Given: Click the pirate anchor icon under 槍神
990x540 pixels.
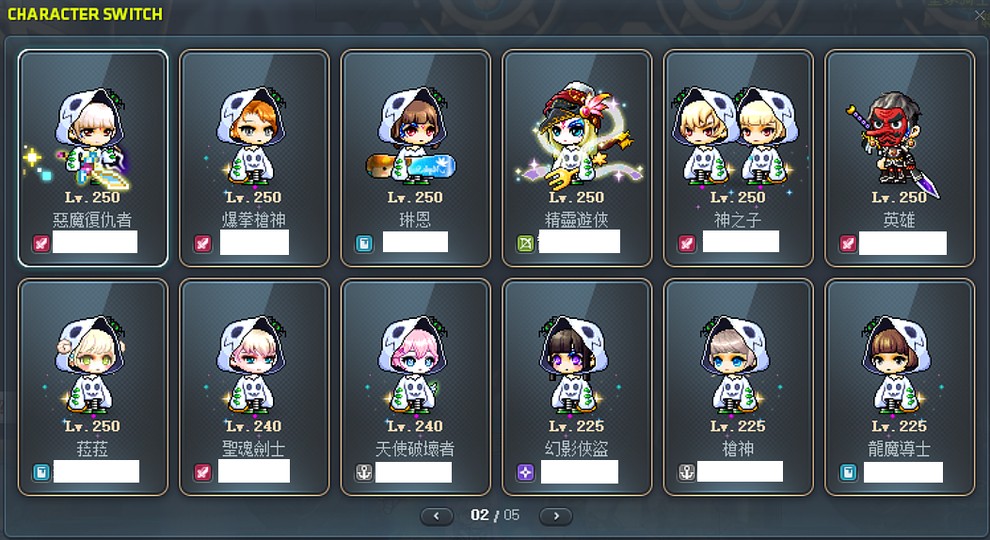Looking at the screenshot, I should tap(687, 472).
